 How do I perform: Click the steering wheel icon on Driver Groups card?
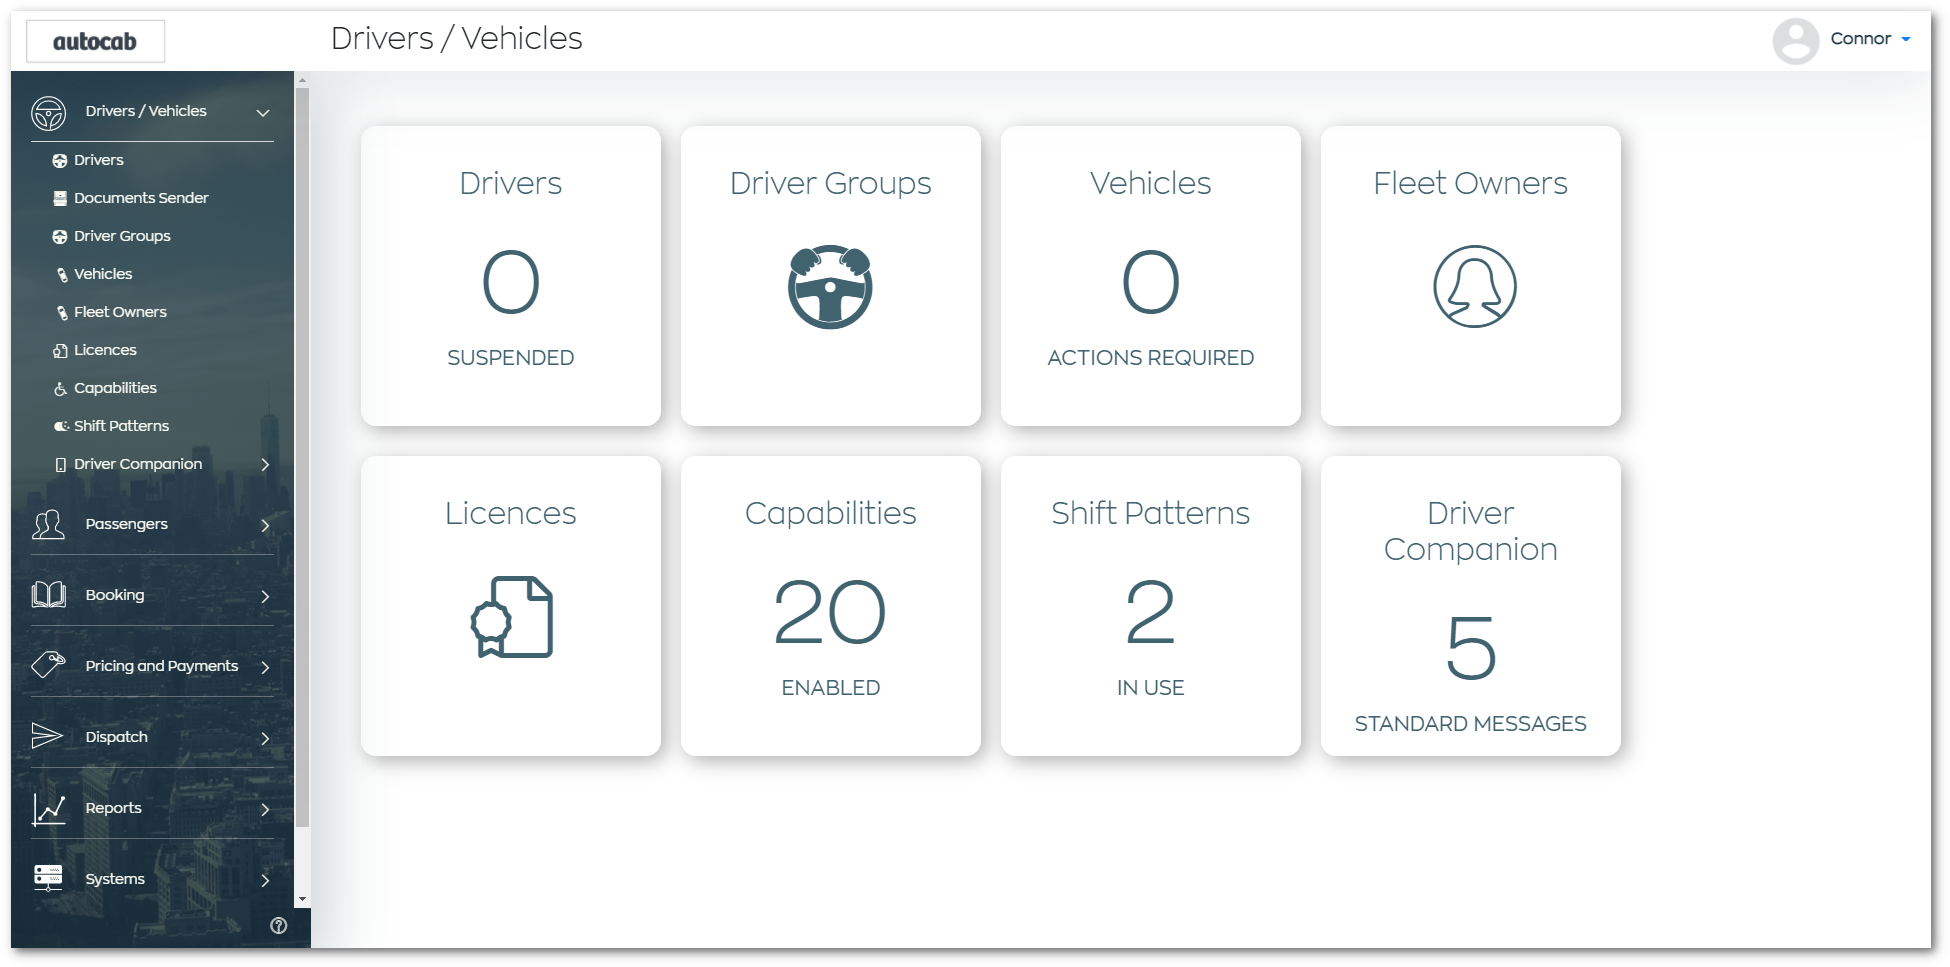point(830,287)
